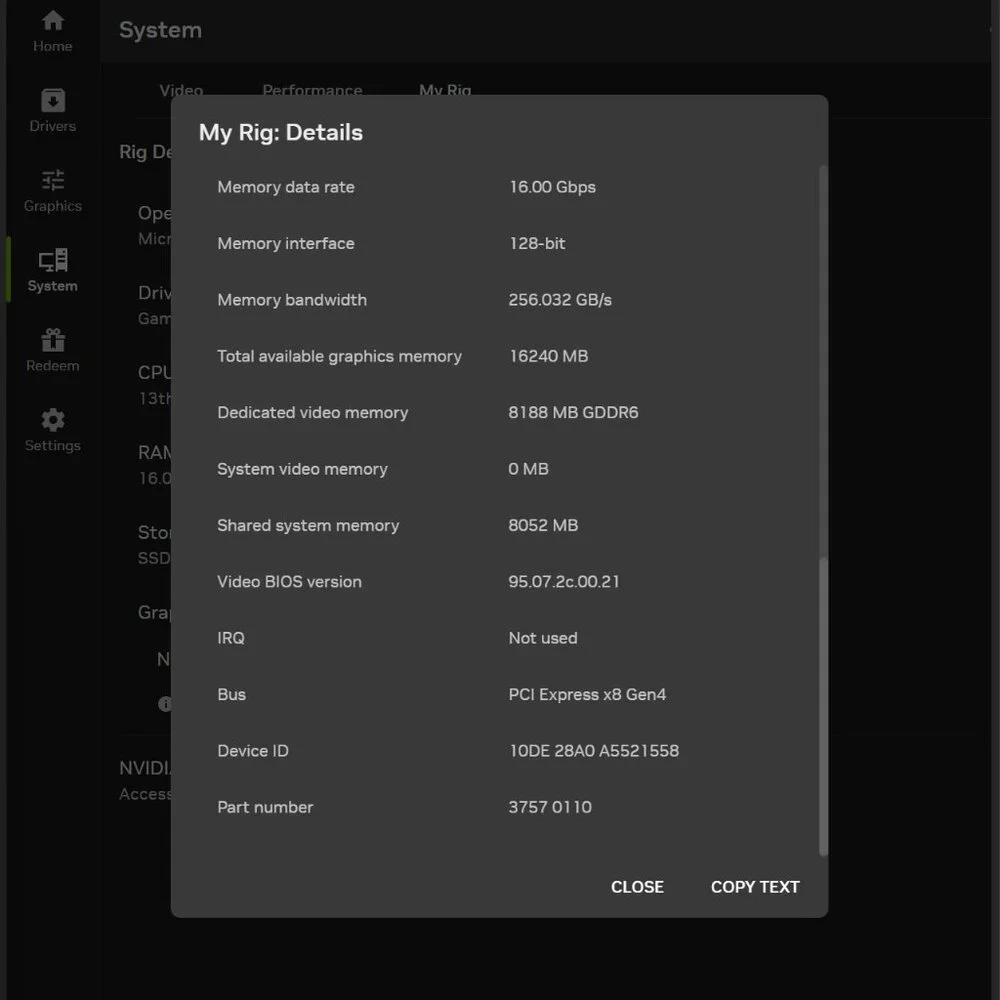Image resolution: width=1000 pixels, height=1000 pixels.
Task: Click the COPY TEXT button
Action: point(754,886)
